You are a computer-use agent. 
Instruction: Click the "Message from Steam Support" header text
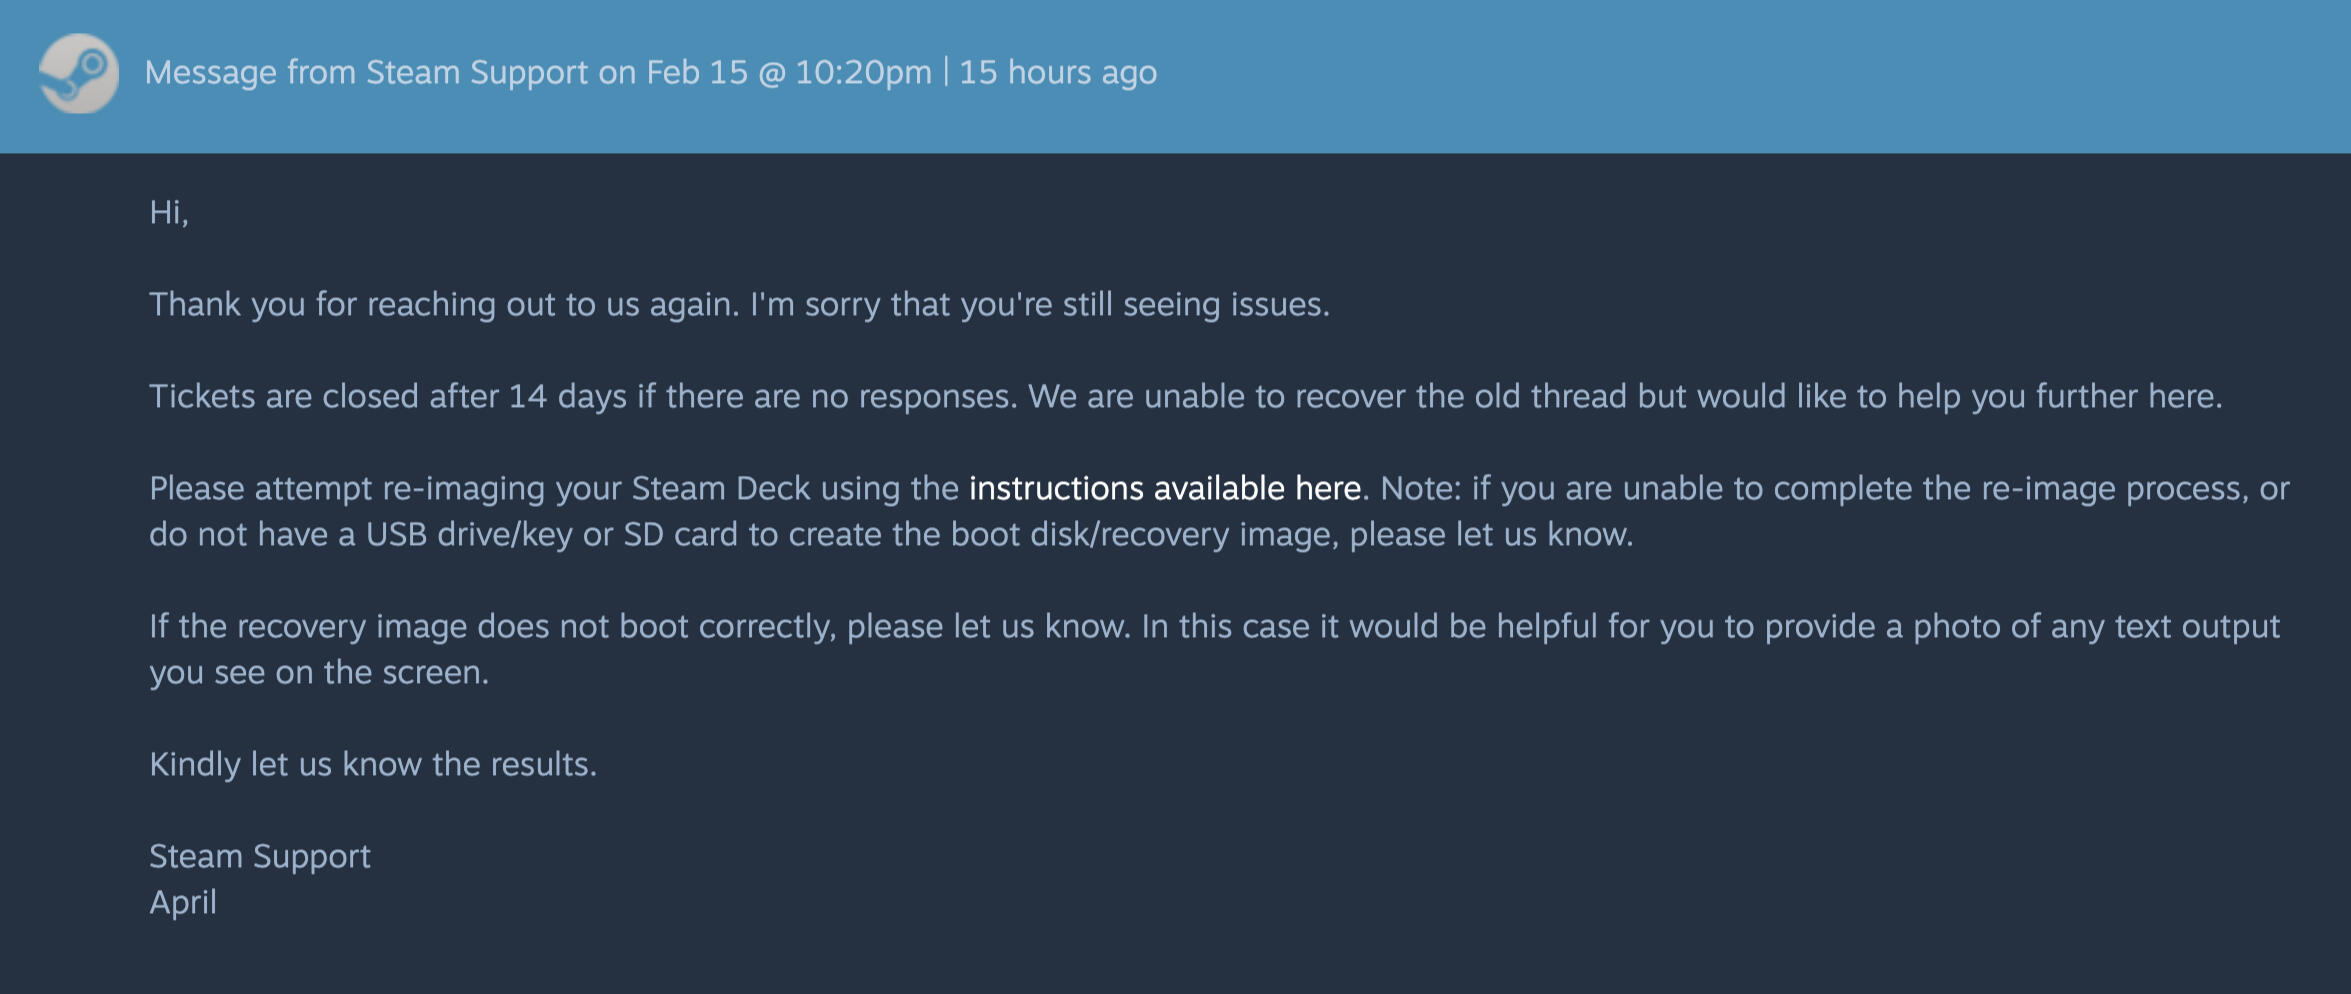(x=366, y=73)
